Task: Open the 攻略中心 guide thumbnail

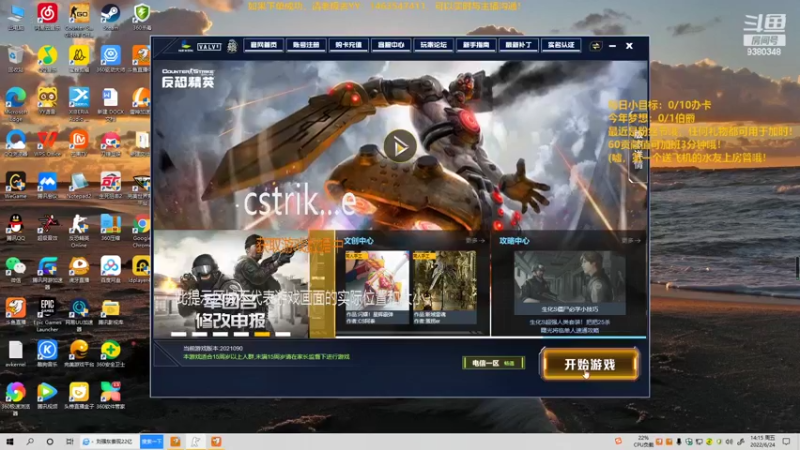Action: point(570,282)
